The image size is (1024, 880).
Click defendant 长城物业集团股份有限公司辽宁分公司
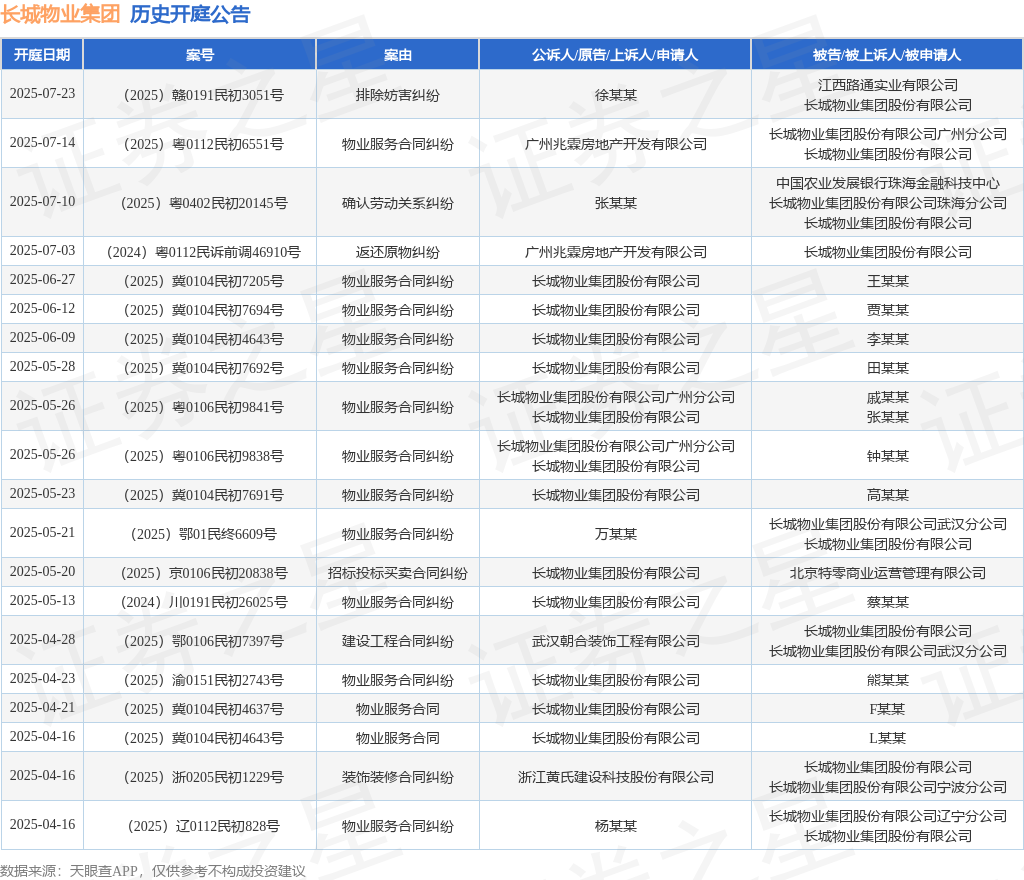coord(888,816)
